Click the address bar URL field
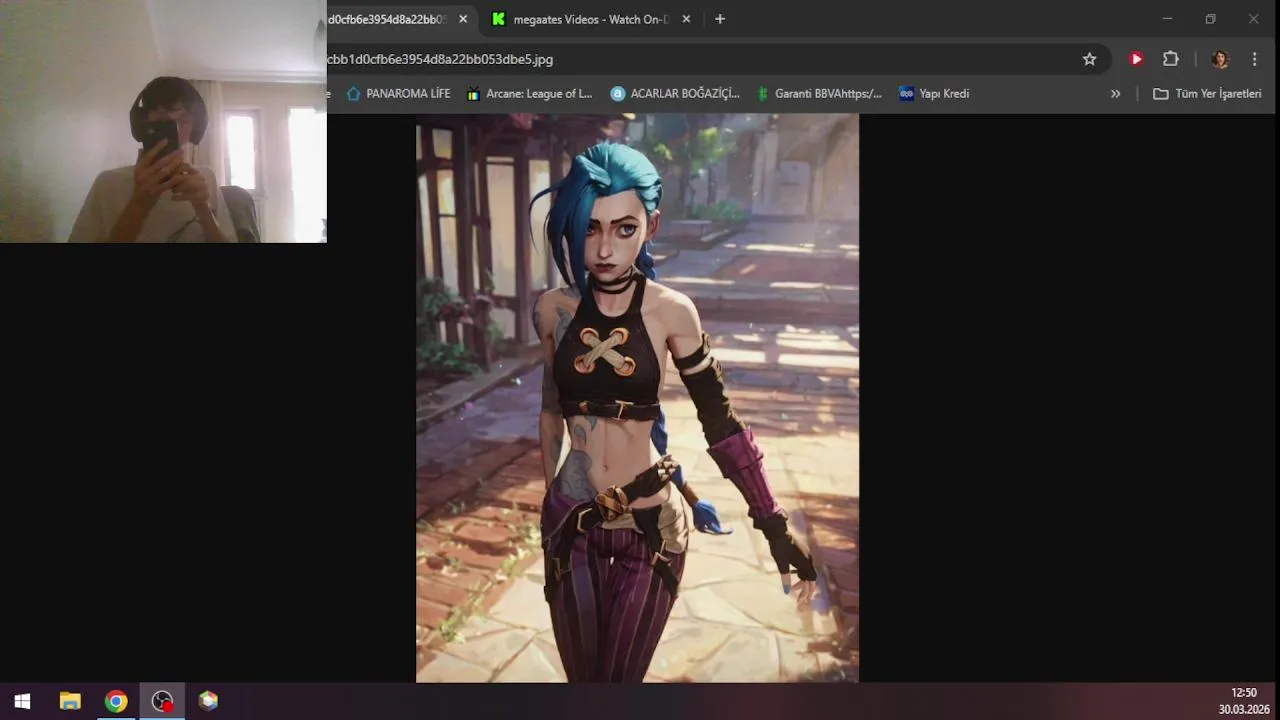Image resolution: width=1280 pixels, height=720 pixels. [700, 59]
